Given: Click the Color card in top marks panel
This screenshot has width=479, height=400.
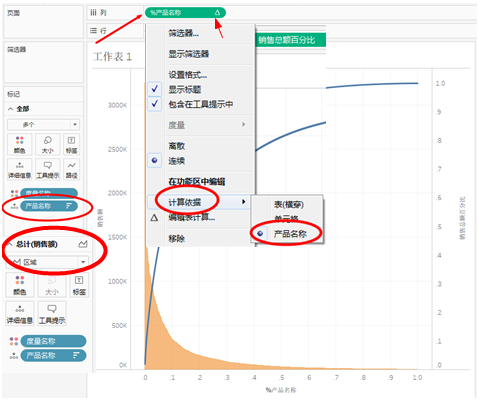Looking at the screenshot, I should tap(19, 144).
